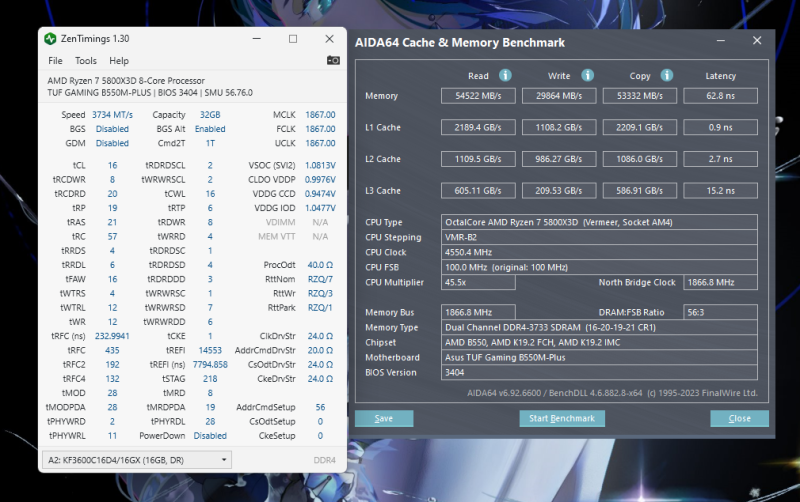Click the ZenTimings app logo icon
Screen dimensions: 800x502
(50, 39)
